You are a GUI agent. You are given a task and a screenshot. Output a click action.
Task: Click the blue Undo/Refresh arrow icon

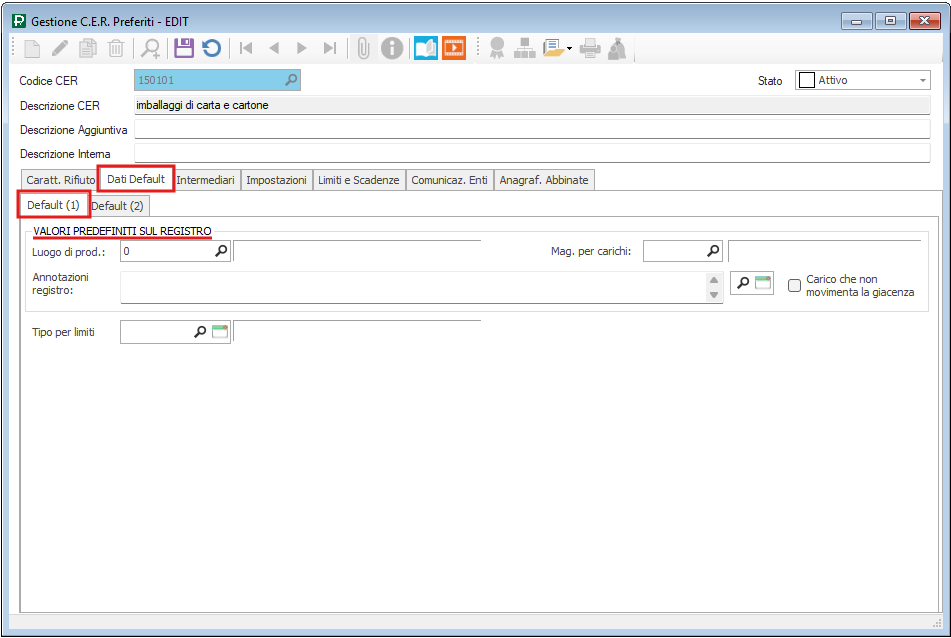[x=211, y=48]
